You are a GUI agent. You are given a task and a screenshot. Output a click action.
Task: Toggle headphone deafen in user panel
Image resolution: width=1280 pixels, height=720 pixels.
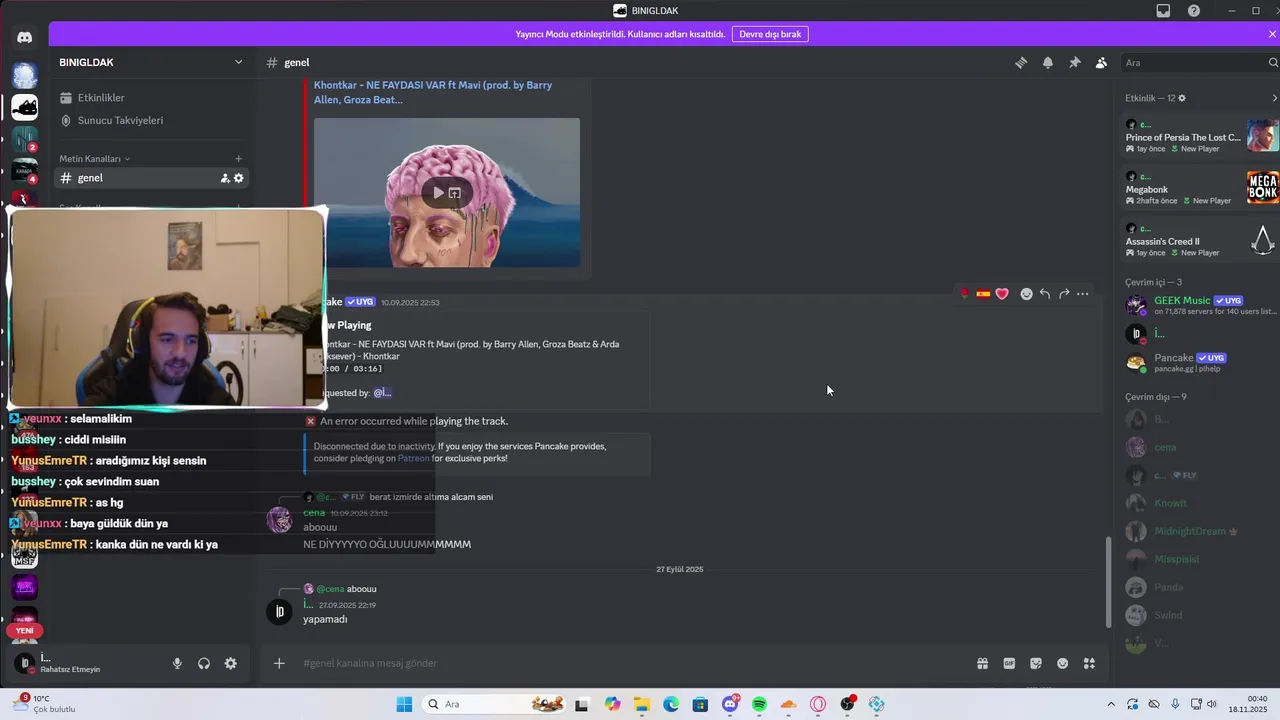tap(204, 663)
